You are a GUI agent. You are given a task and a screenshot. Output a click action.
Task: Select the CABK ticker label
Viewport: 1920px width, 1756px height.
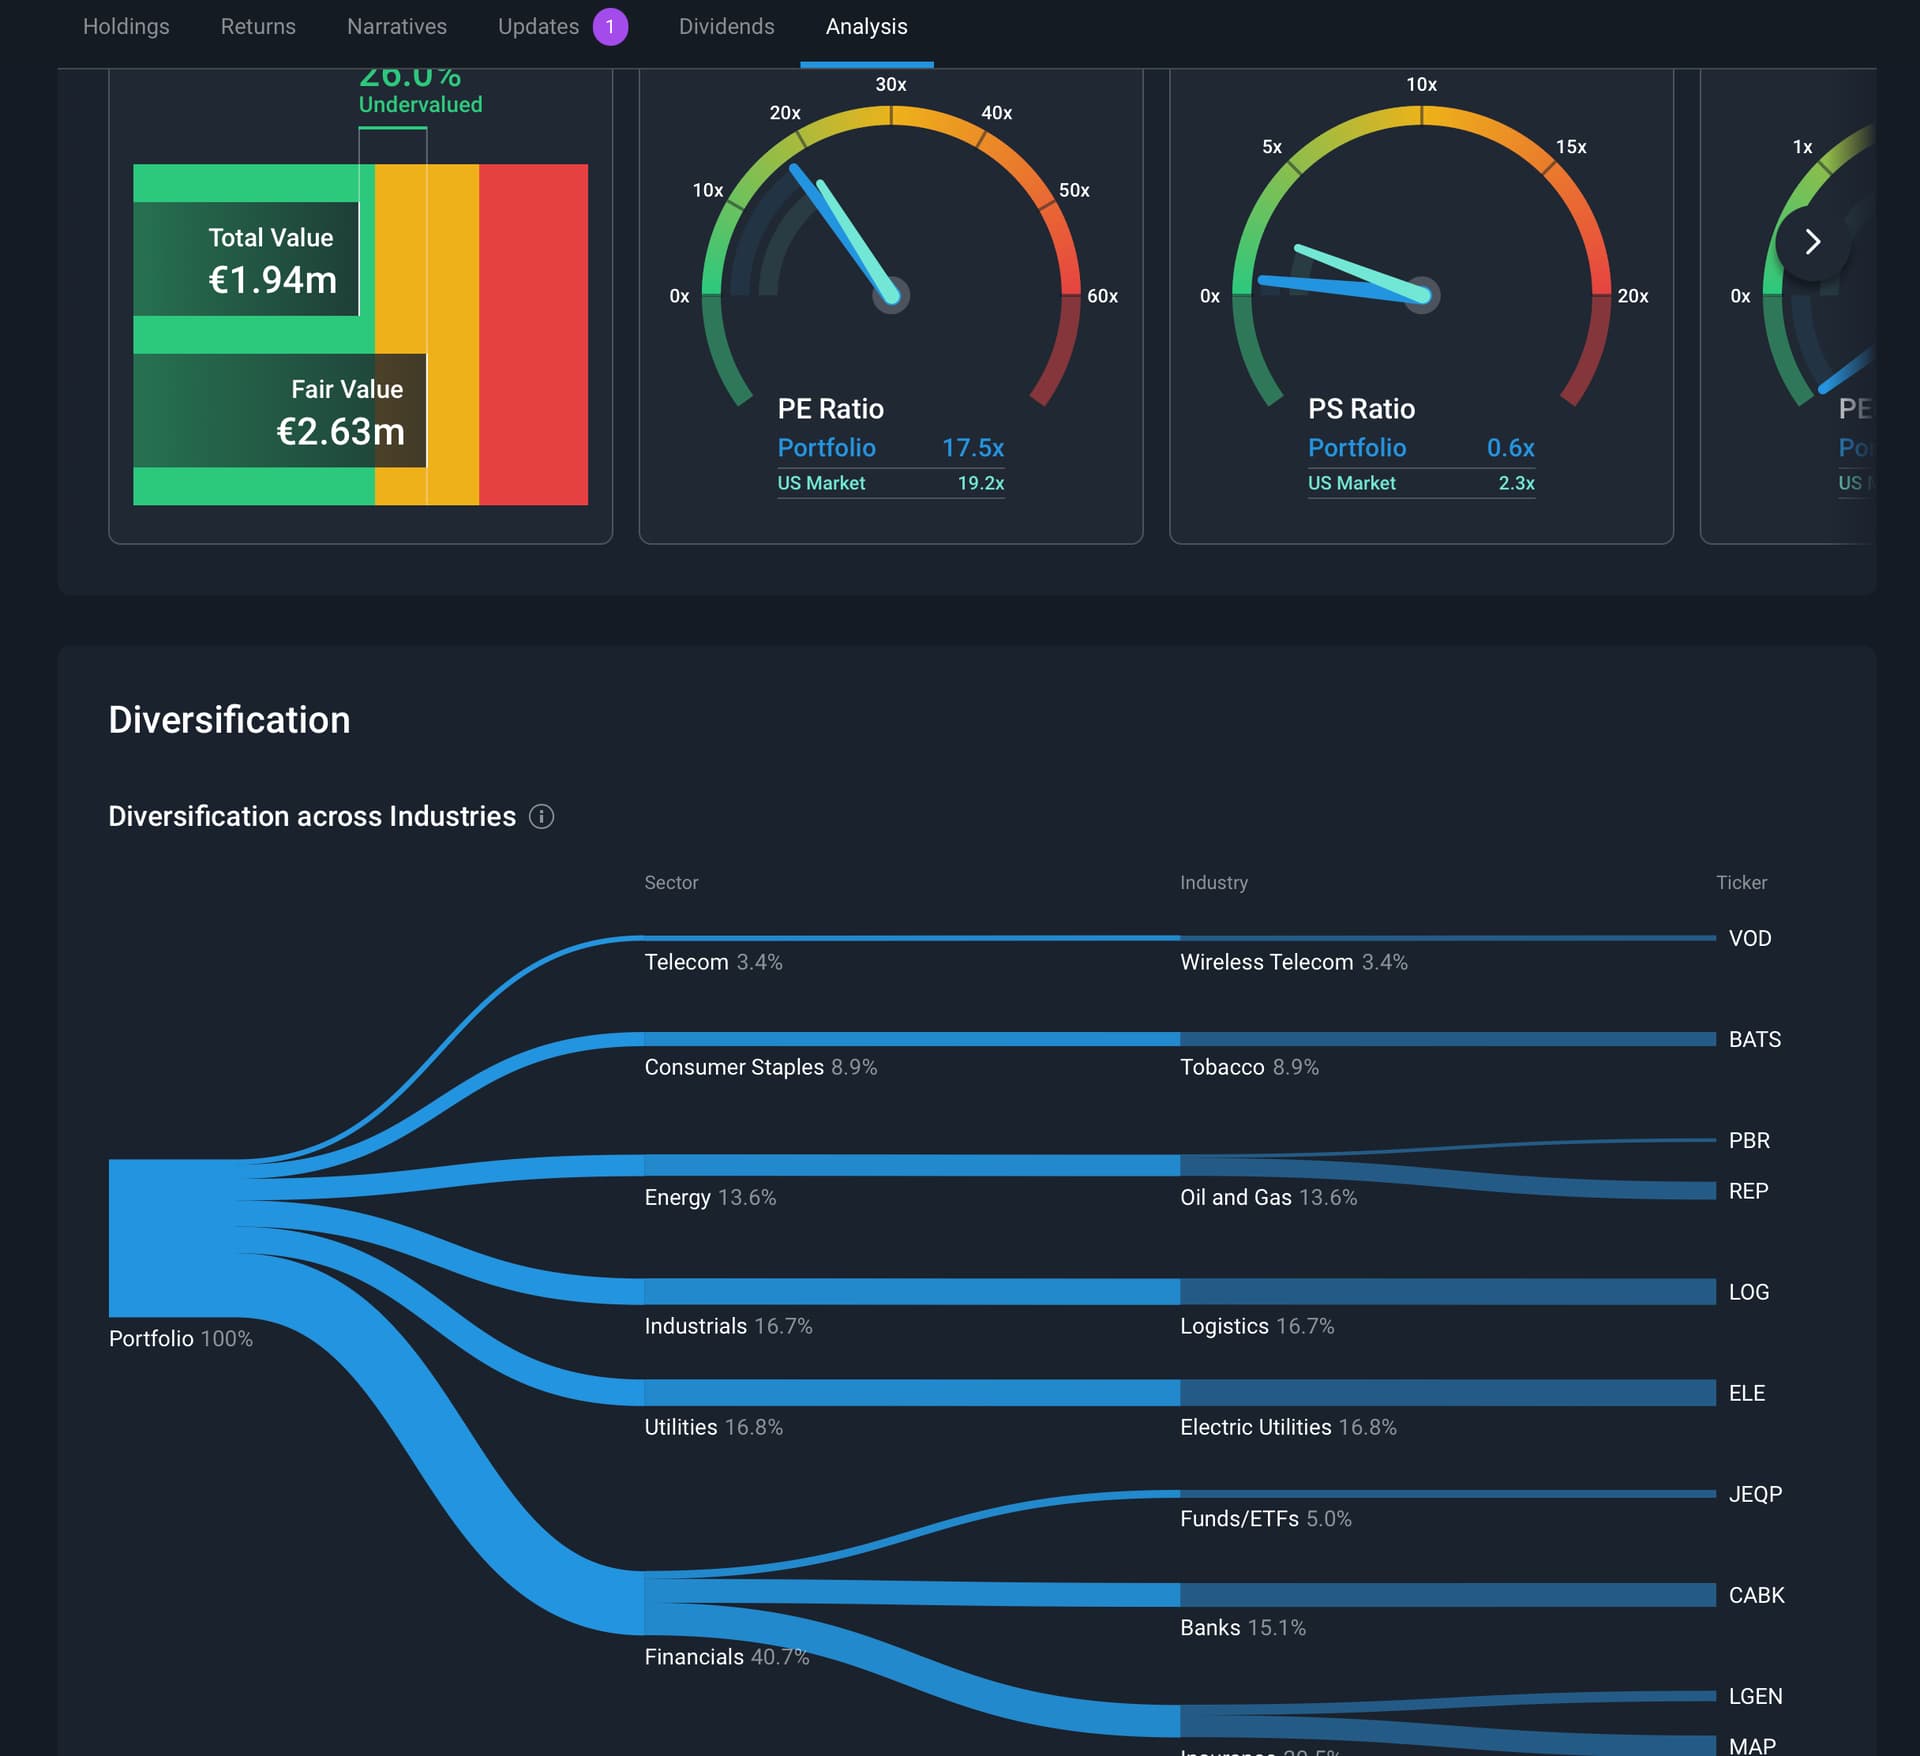click(1756, 1596)
